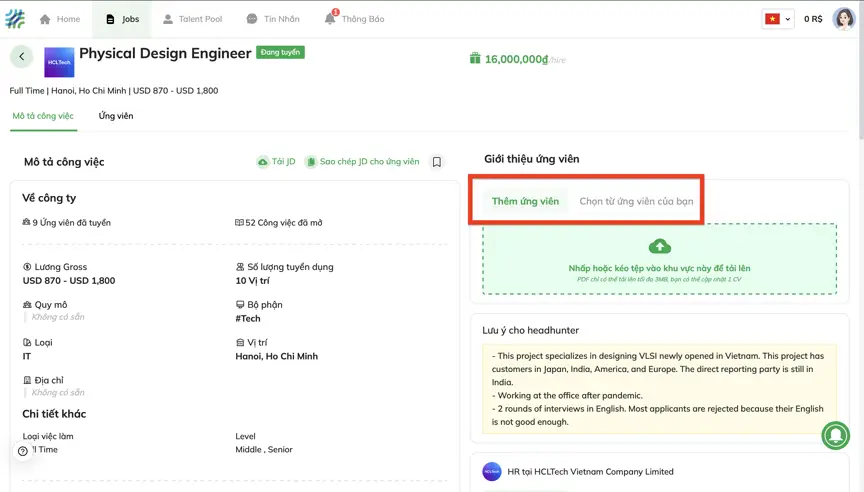The image size is (864, 492).
Task: Switch to the Ứng viên tab
Action: [116, 116]
